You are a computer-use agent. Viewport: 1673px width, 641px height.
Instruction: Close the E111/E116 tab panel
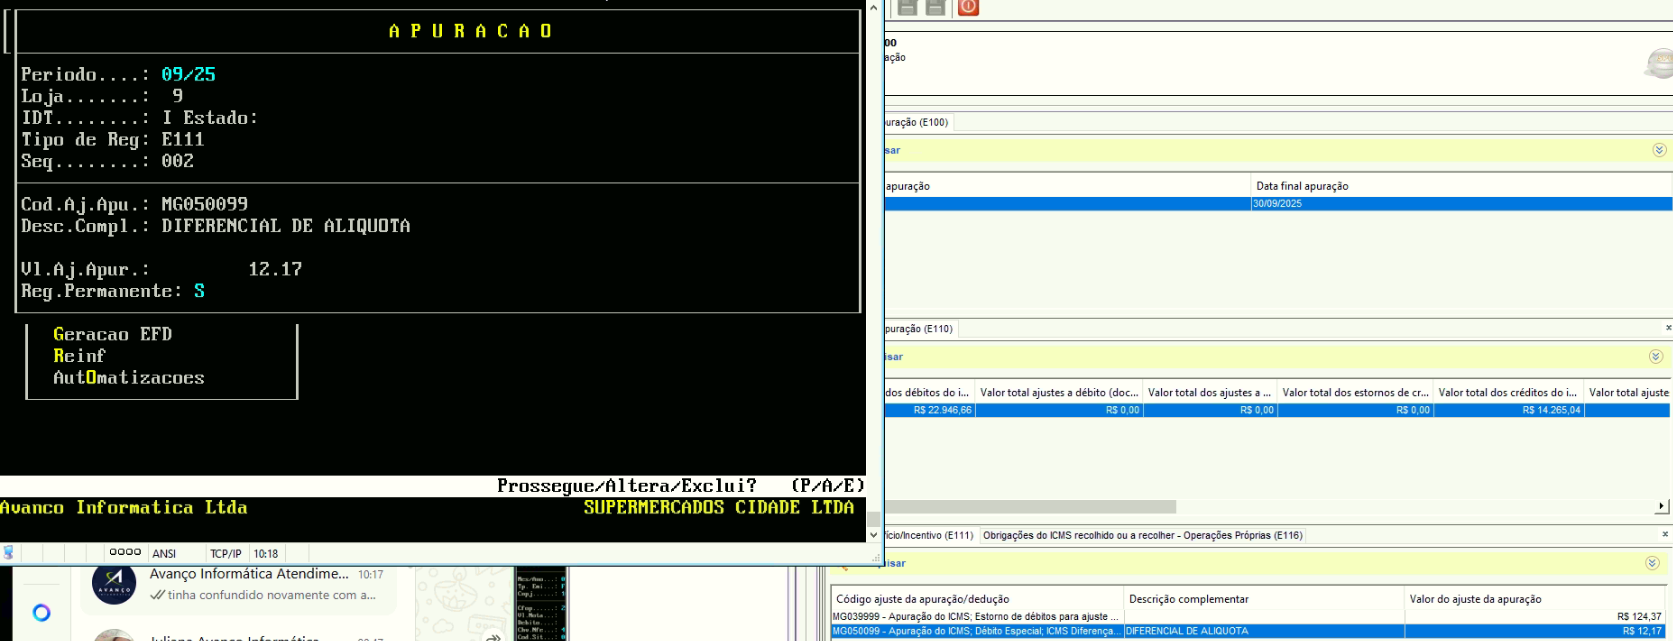pos(1665,535)
